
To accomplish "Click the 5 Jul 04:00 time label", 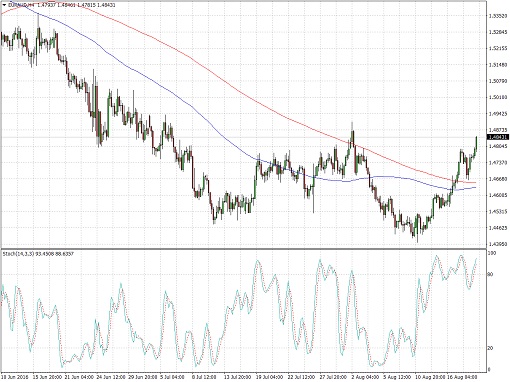I will coord(172,377).
